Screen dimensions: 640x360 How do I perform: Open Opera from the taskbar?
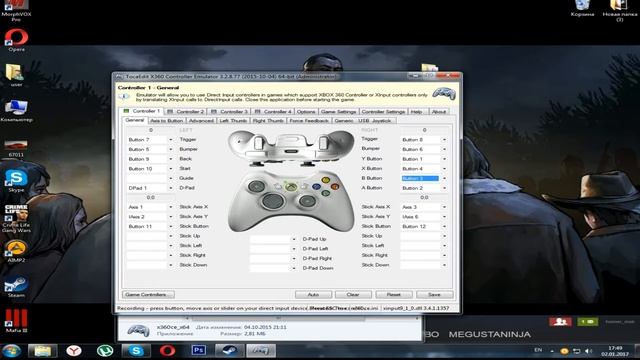(167, 351)
